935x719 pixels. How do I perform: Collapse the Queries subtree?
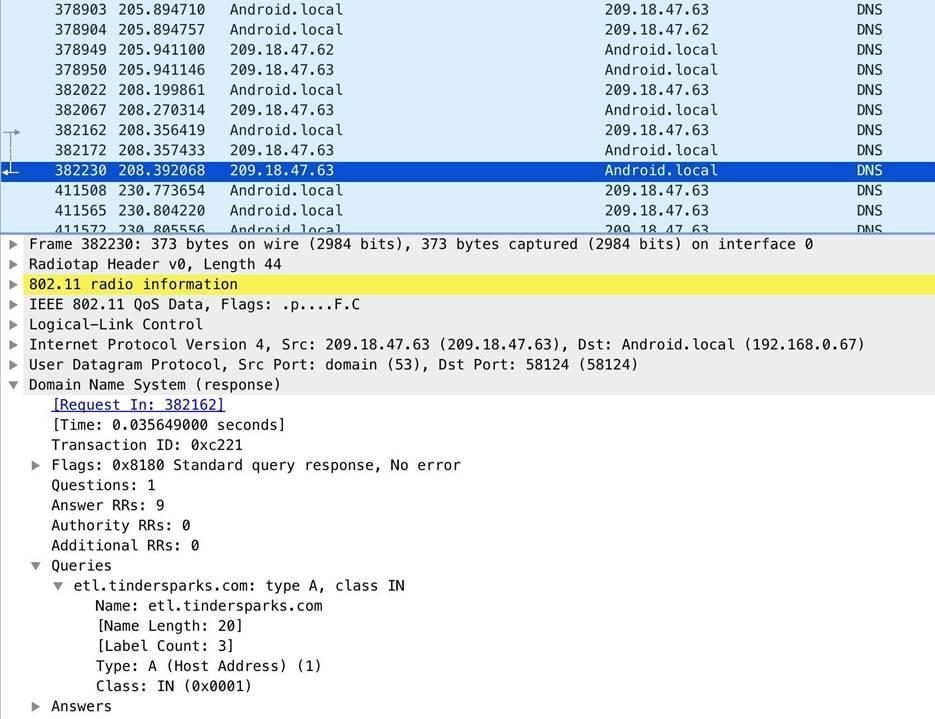pyautogui.click(x=36, y=566)
